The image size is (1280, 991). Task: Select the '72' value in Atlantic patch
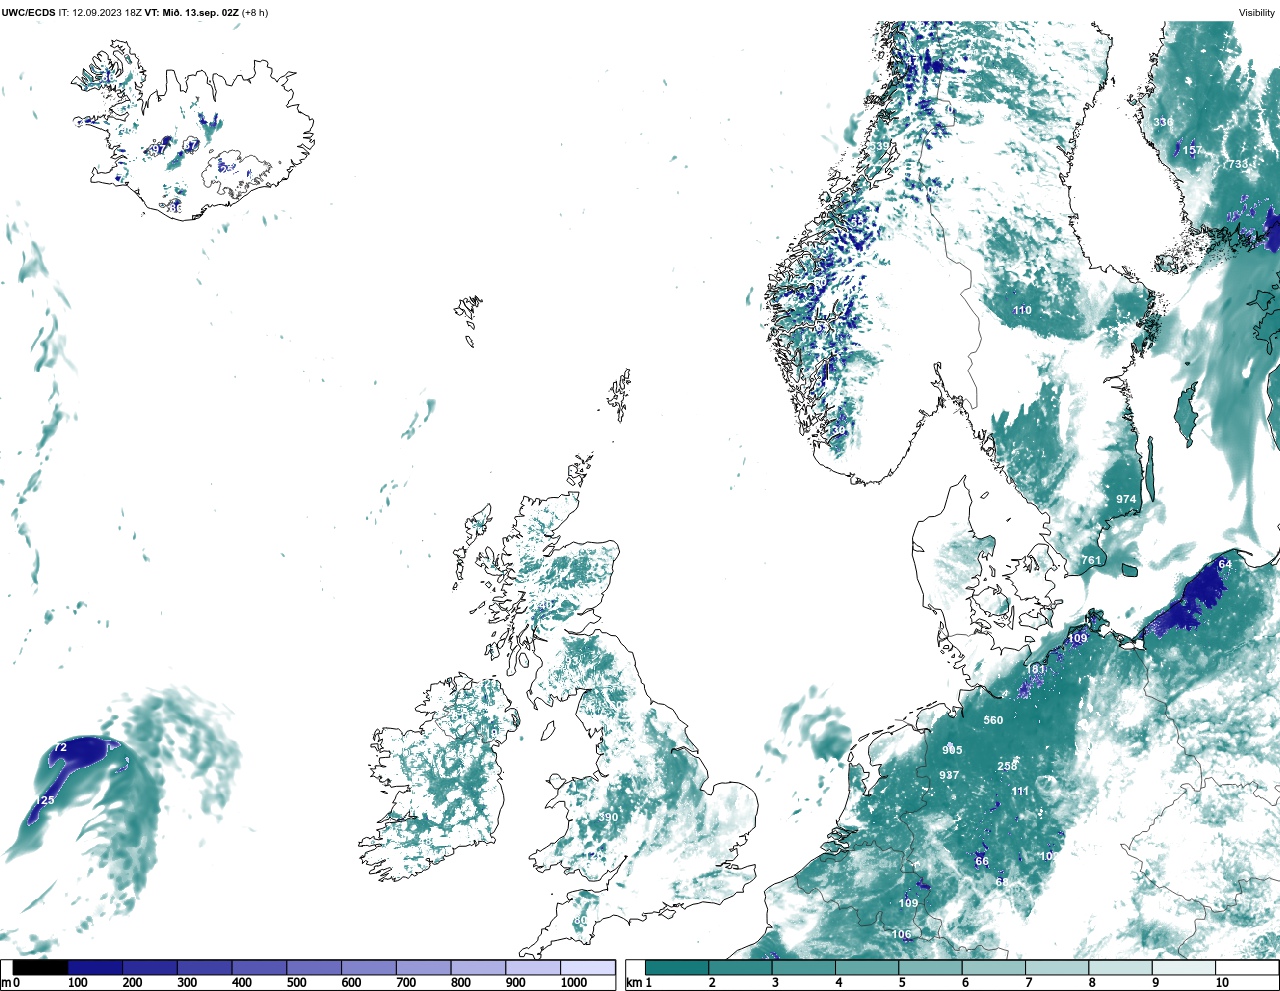(x=60, y=747)
